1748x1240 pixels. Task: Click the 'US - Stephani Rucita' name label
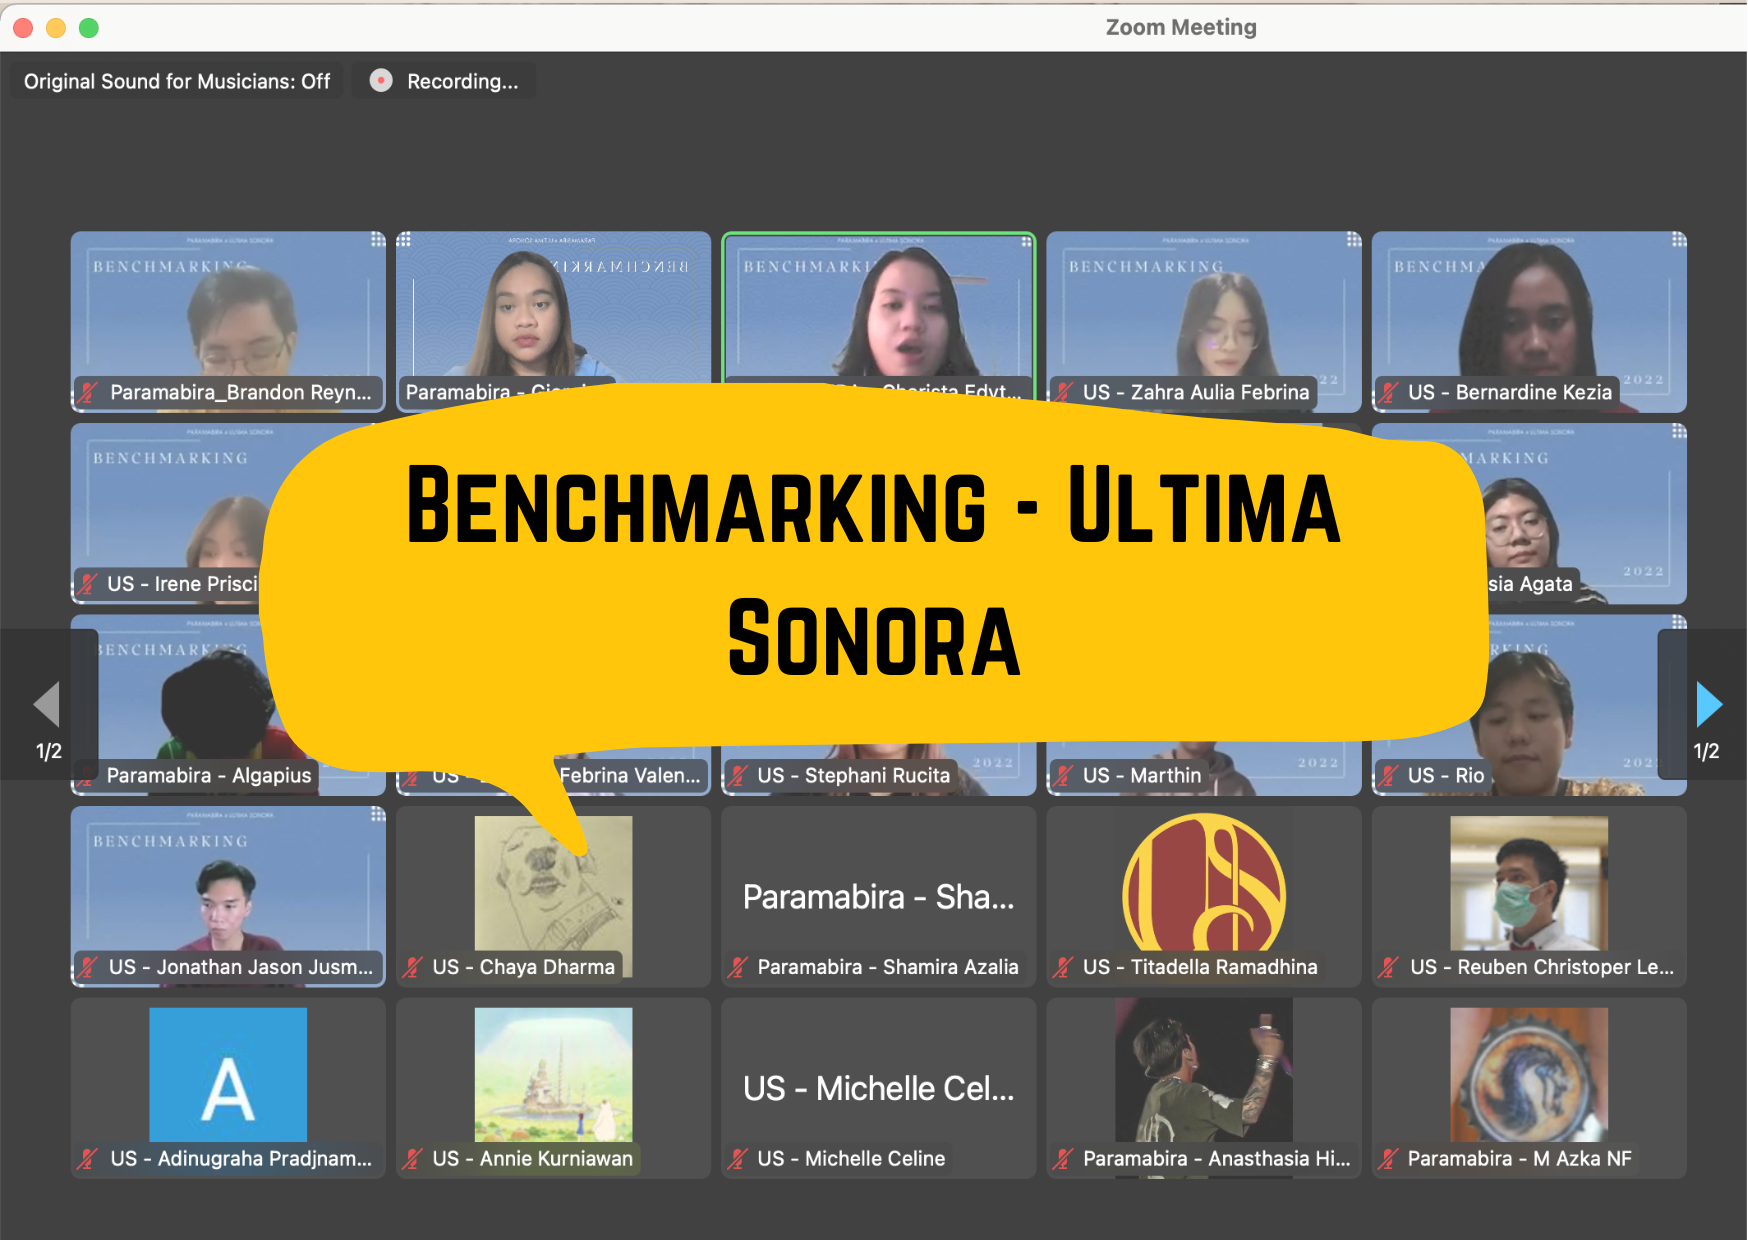tap(853, 776)
